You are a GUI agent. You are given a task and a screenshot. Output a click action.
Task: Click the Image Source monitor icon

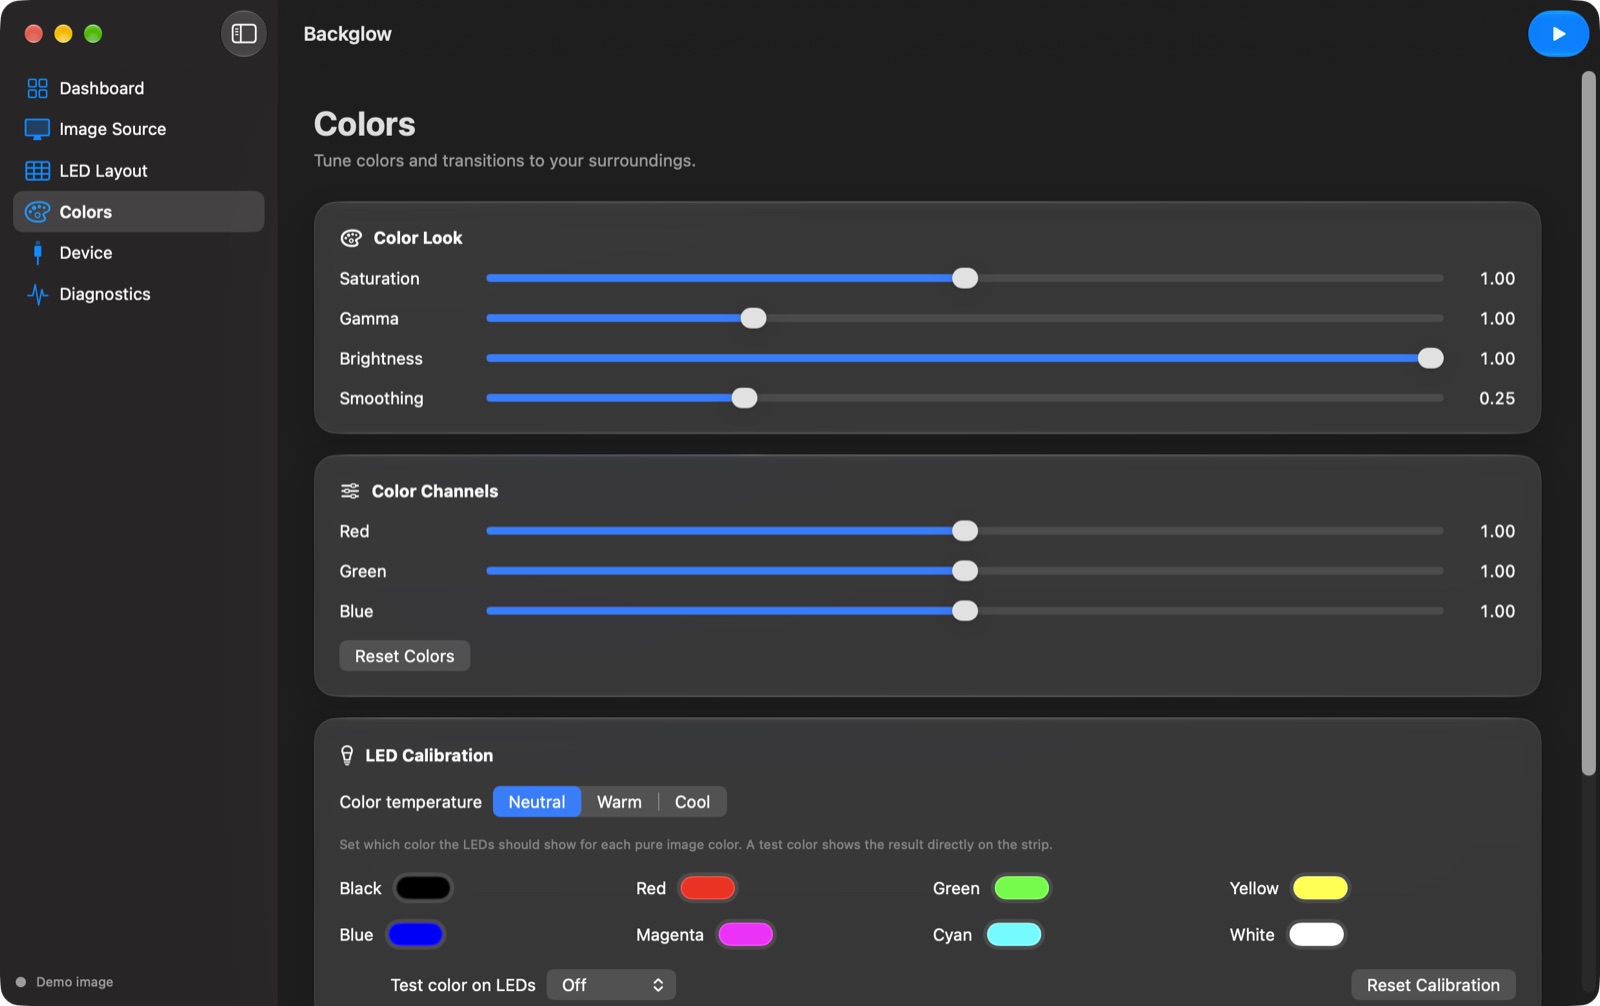37,129
